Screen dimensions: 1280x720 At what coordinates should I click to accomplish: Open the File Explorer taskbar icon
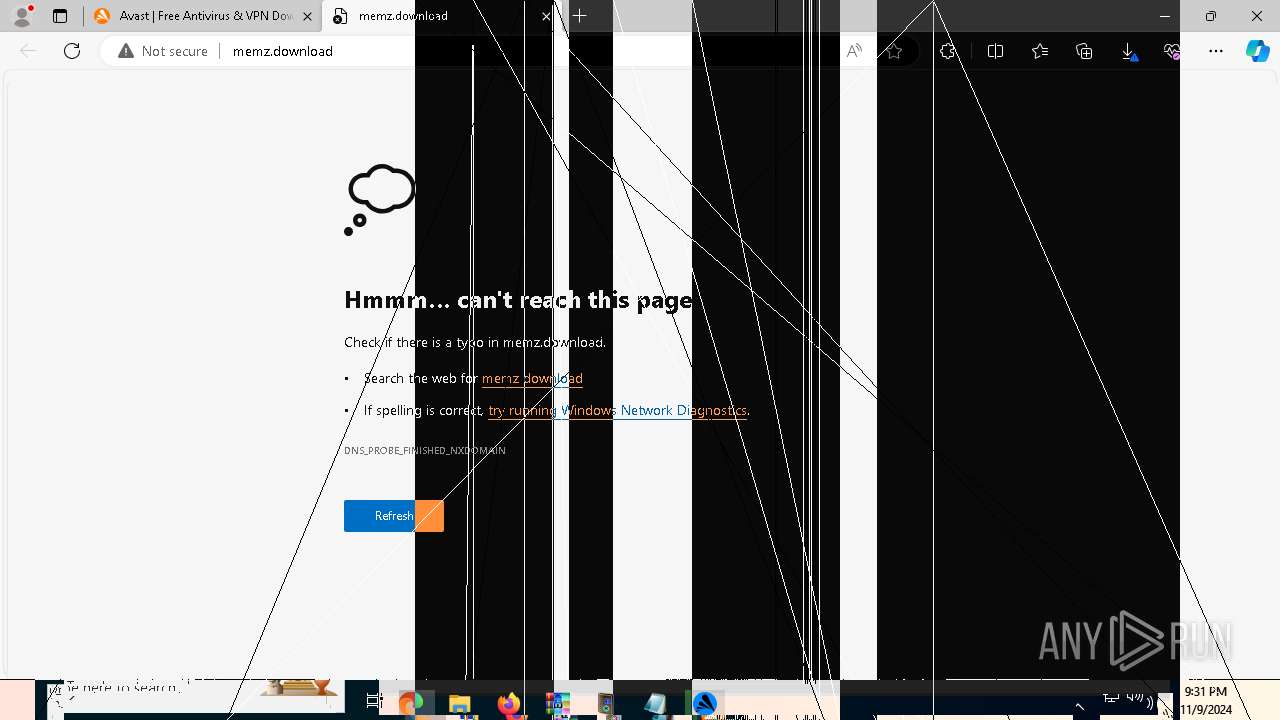click(460, 704)
